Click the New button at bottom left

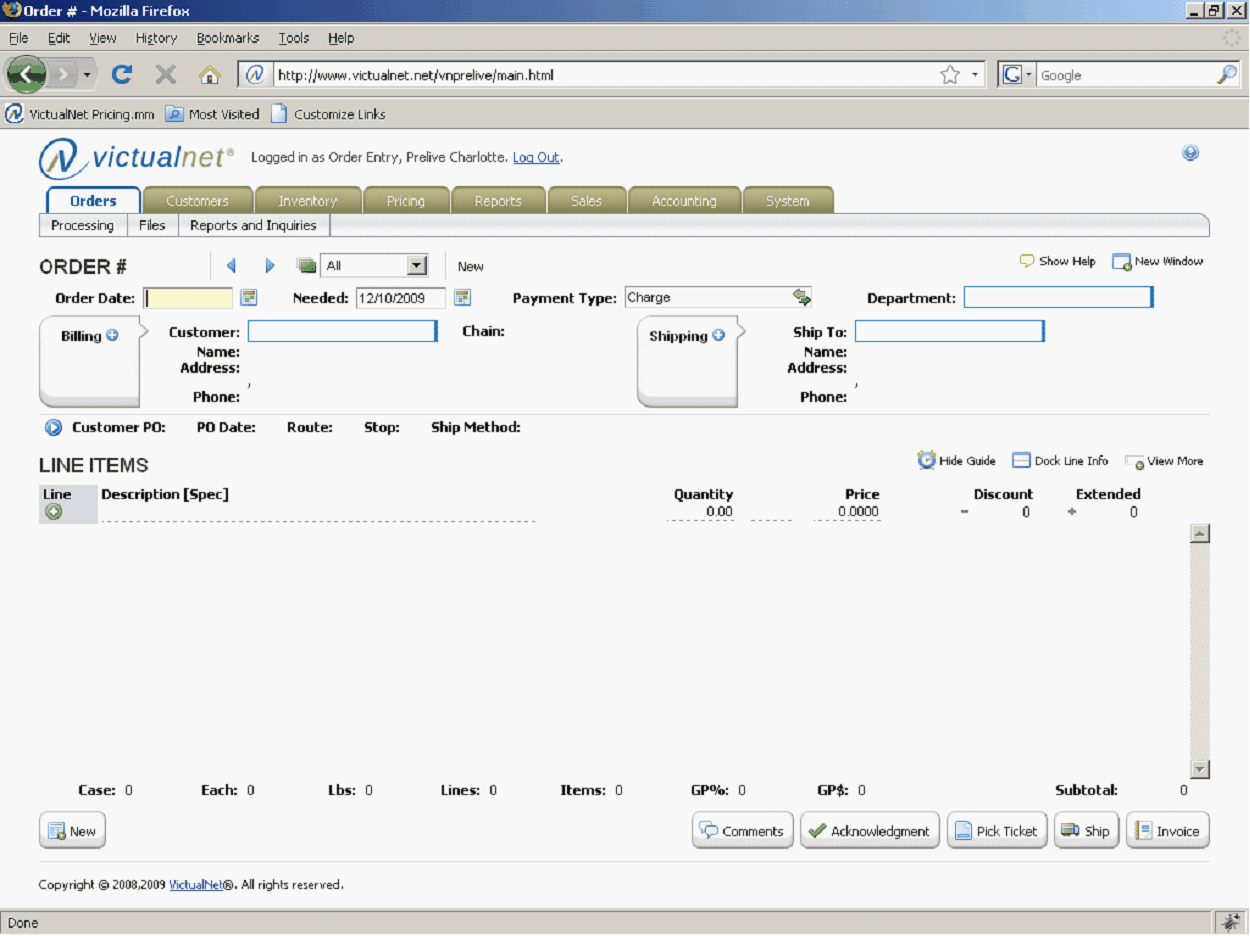point(72,831)
